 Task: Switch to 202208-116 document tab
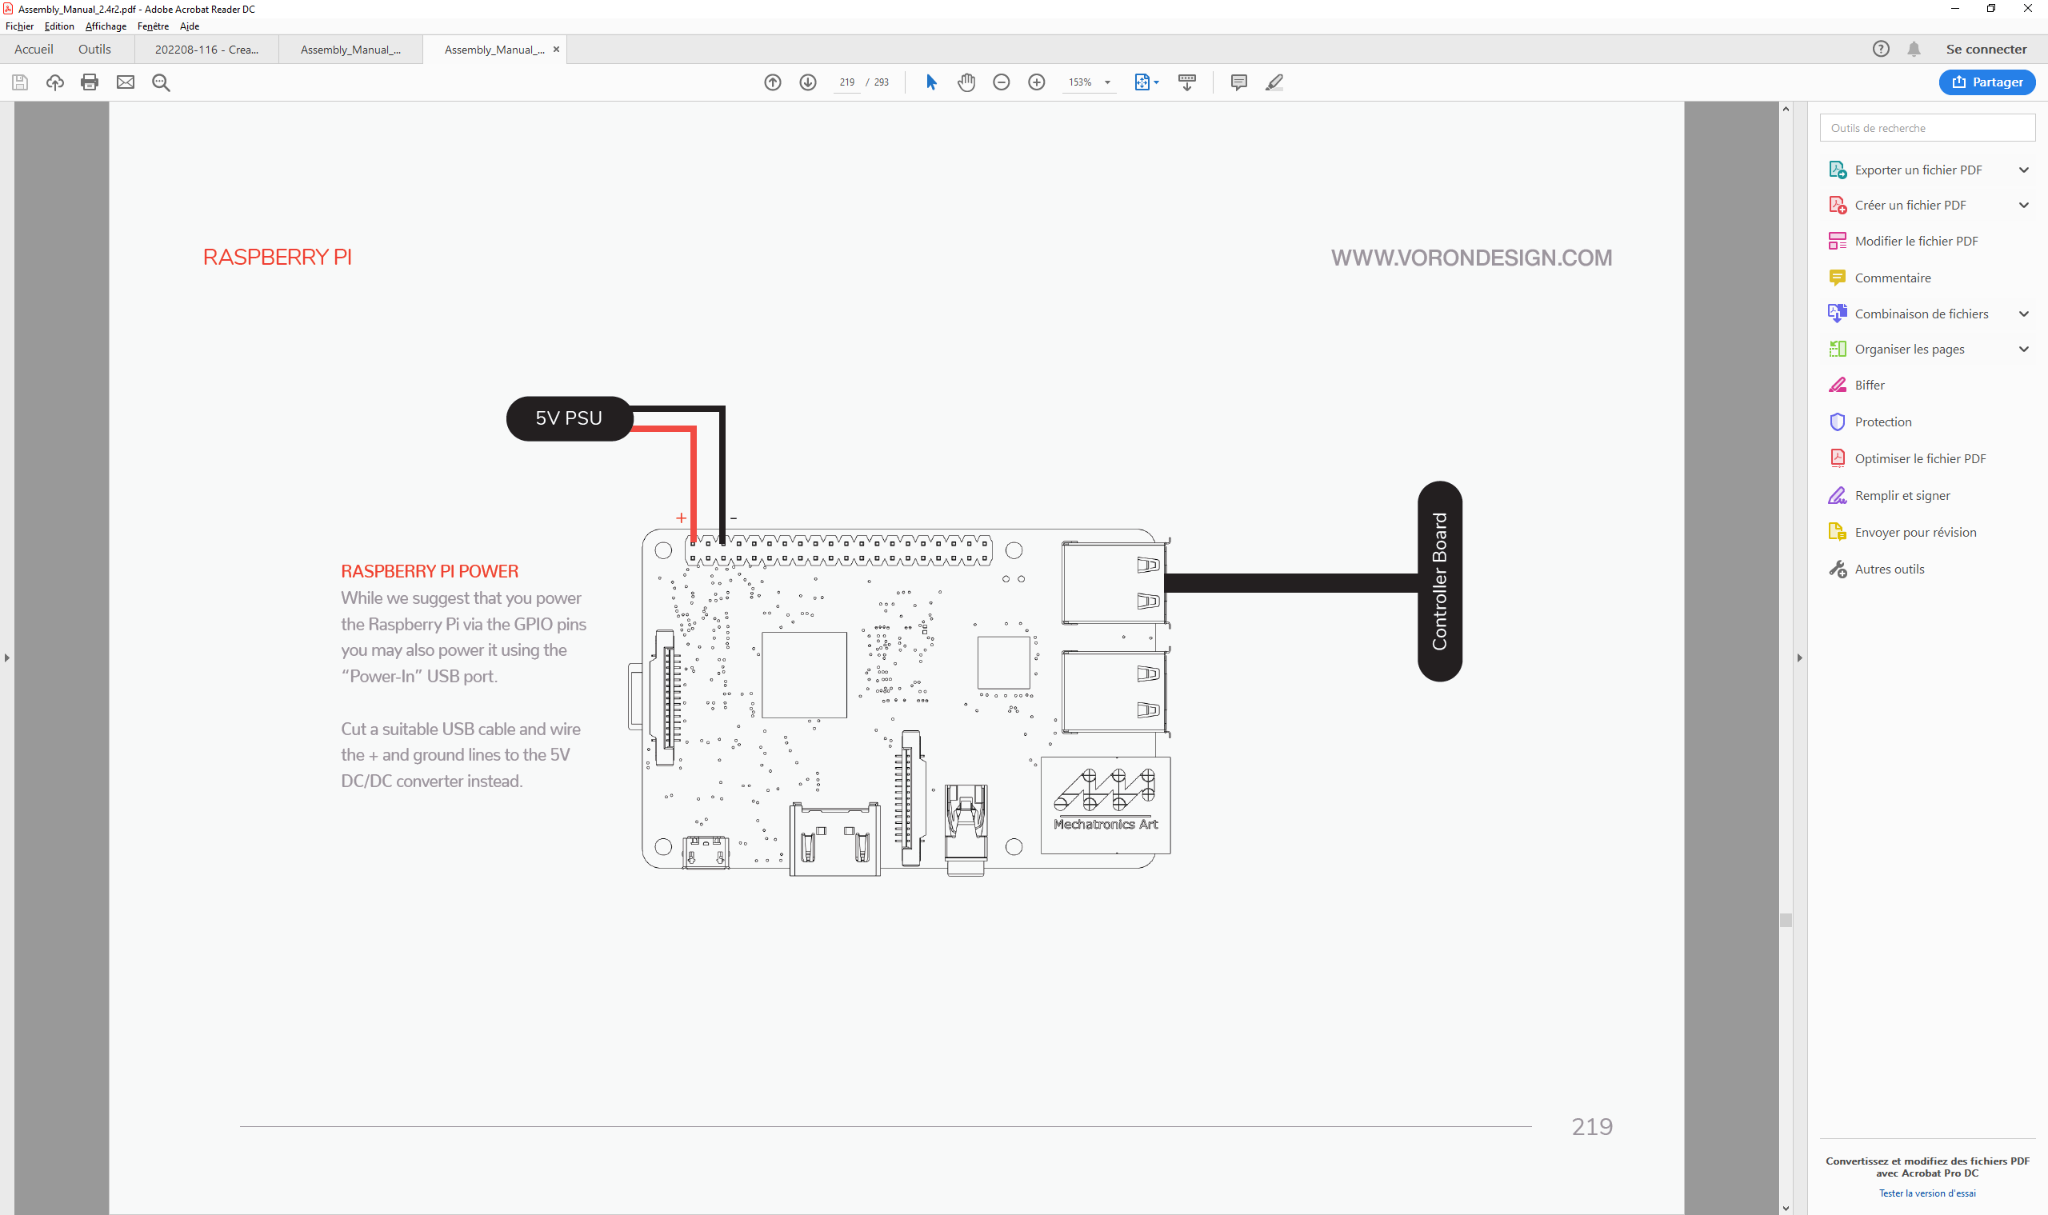pyautogui.click(x=207, y=49)
